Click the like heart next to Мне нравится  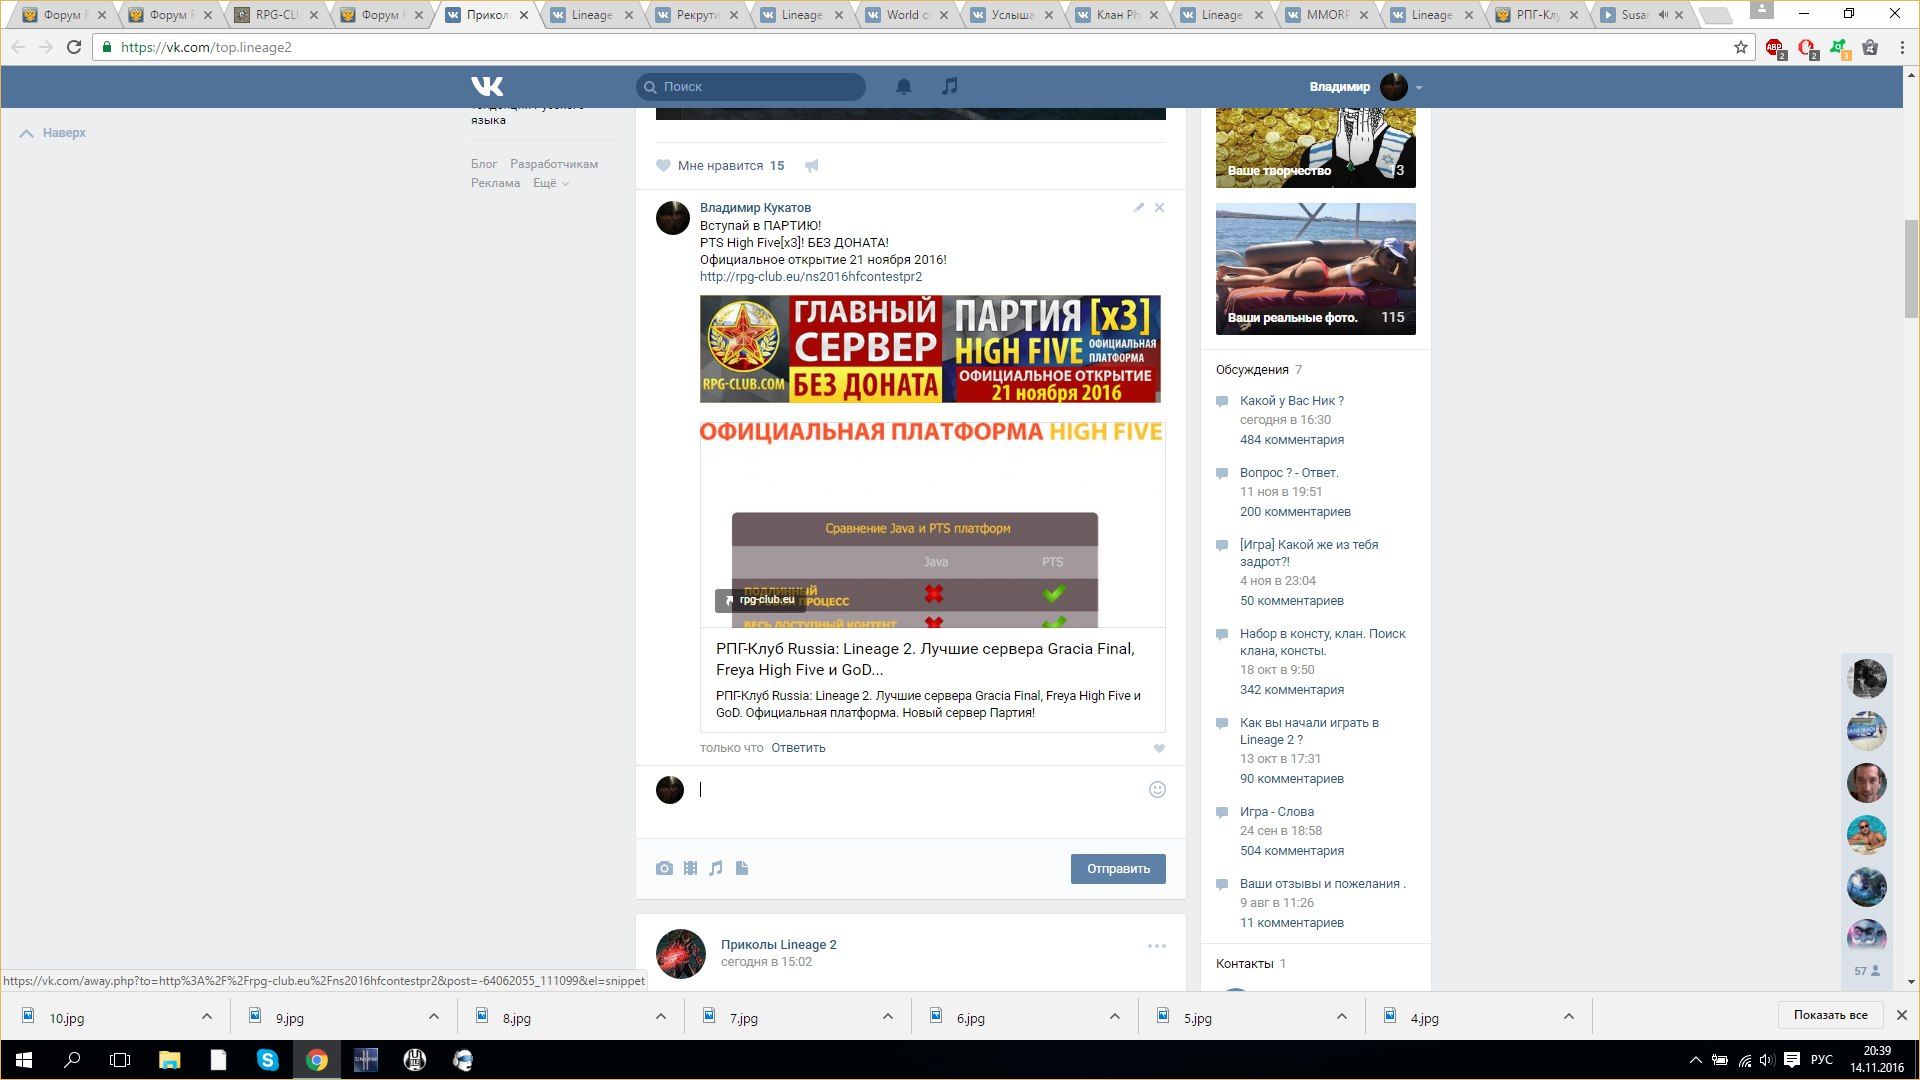(x=663, y=166)
